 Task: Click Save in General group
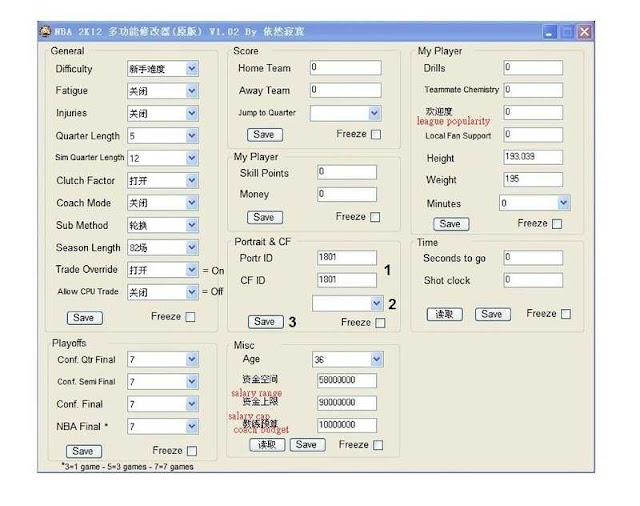[84, 318]
